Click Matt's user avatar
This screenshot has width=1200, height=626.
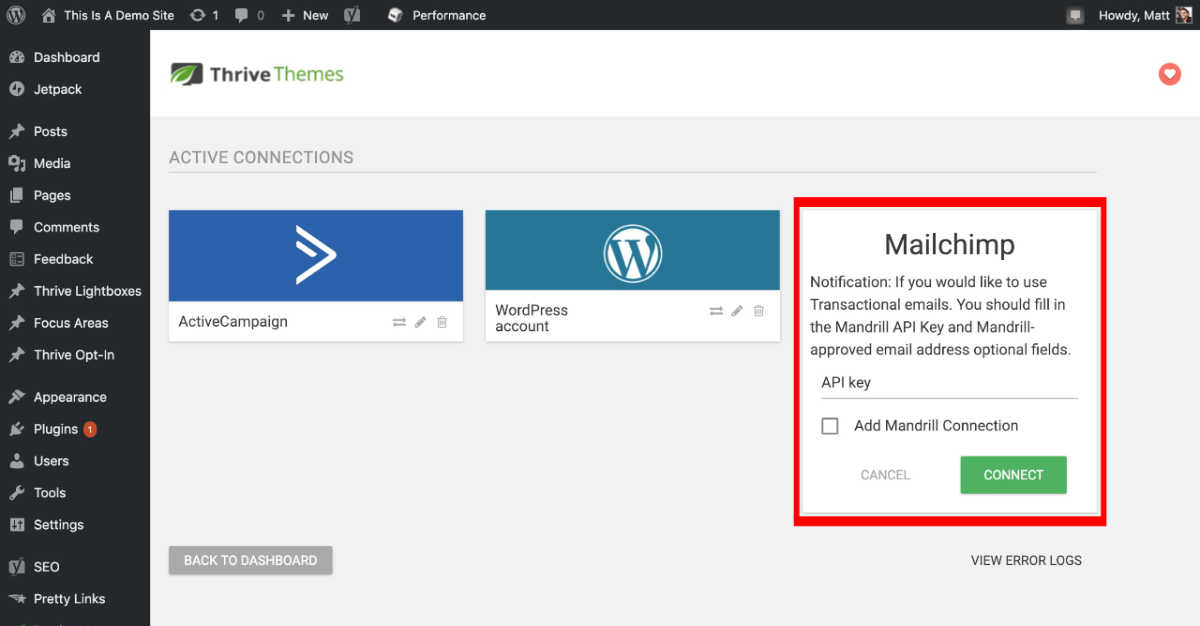tap(1184, 15)
